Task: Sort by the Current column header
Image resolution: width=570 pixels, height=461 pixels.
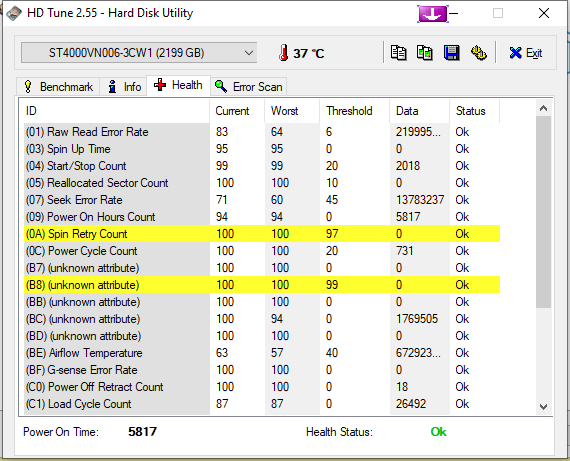Action: [237, 111]
